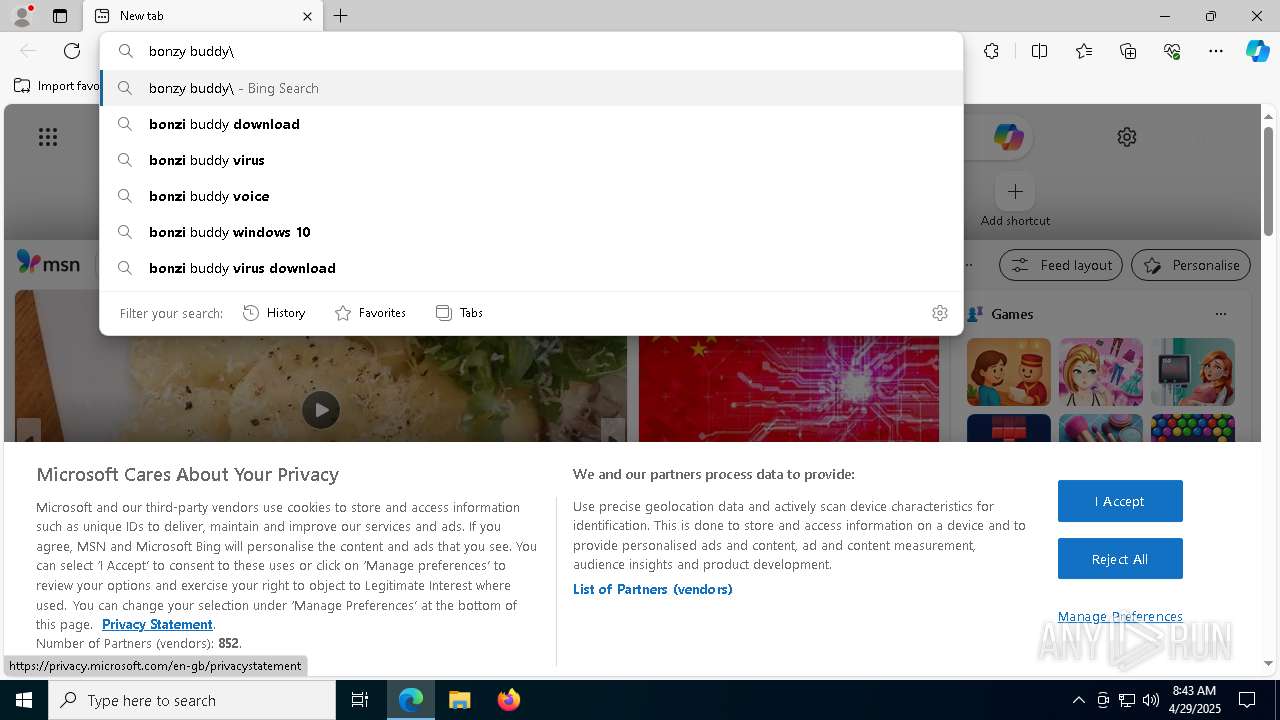Open the first game thumbnail
This screenshot has width=1280, height=720.
(x=1009, y=372)
